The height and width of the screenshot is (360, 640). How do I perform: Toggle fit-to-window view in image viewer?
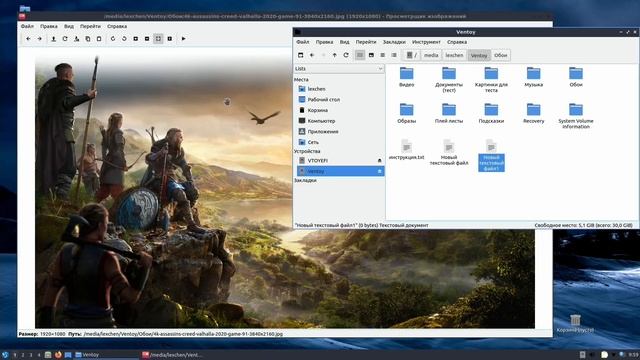158,39
